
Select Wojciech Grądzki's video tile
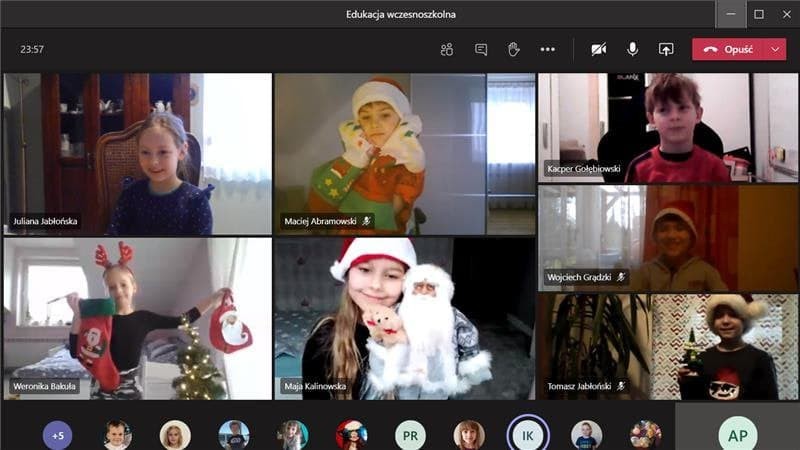point(668,238)
